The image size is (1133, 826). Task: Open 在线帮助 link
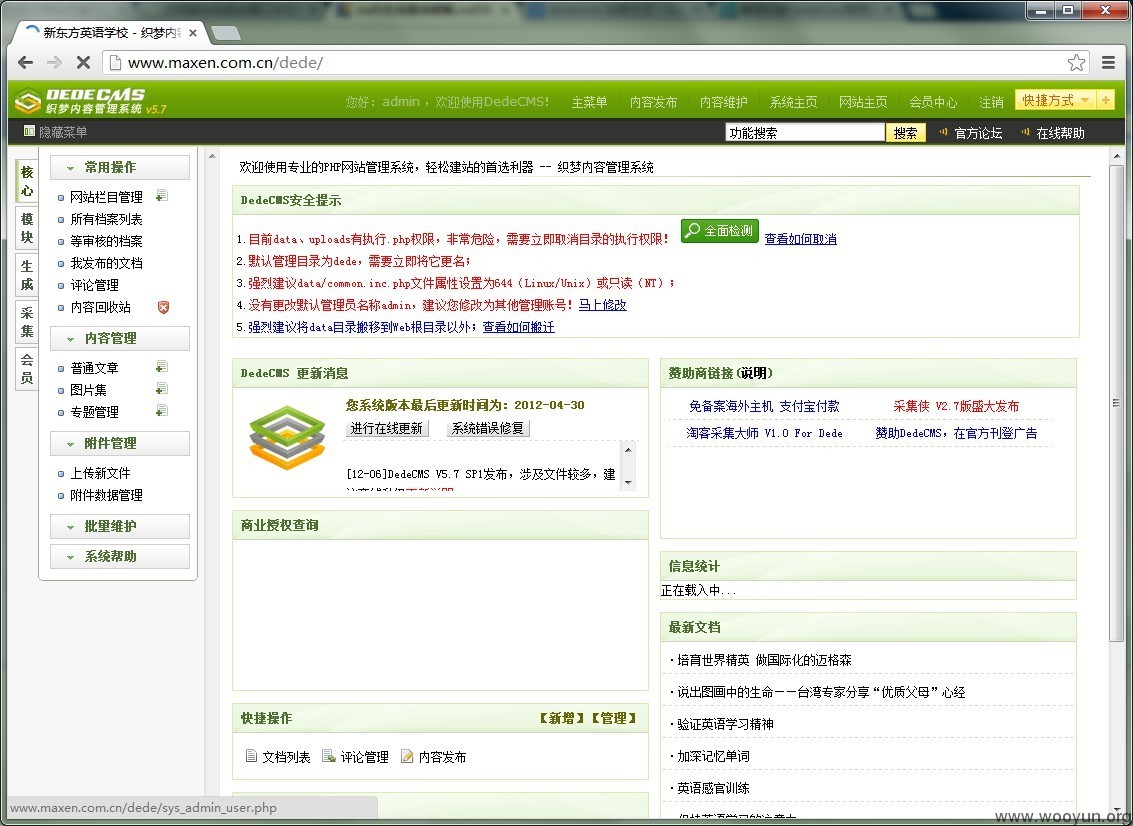pyautogui.click(x=1060, y=133)
